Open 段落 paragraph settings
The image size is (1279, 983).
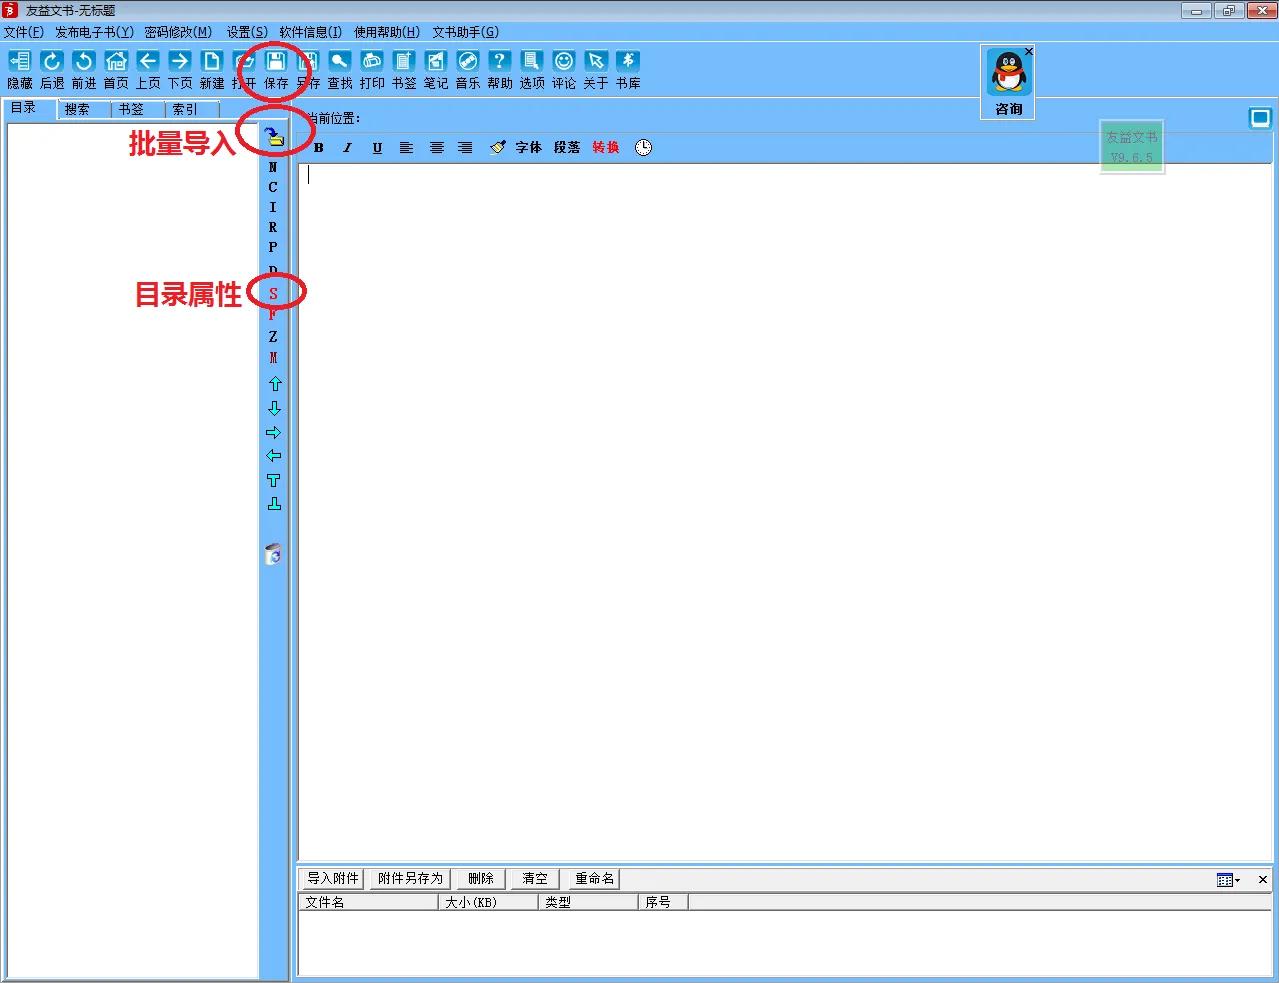click(x=567, y=147)
